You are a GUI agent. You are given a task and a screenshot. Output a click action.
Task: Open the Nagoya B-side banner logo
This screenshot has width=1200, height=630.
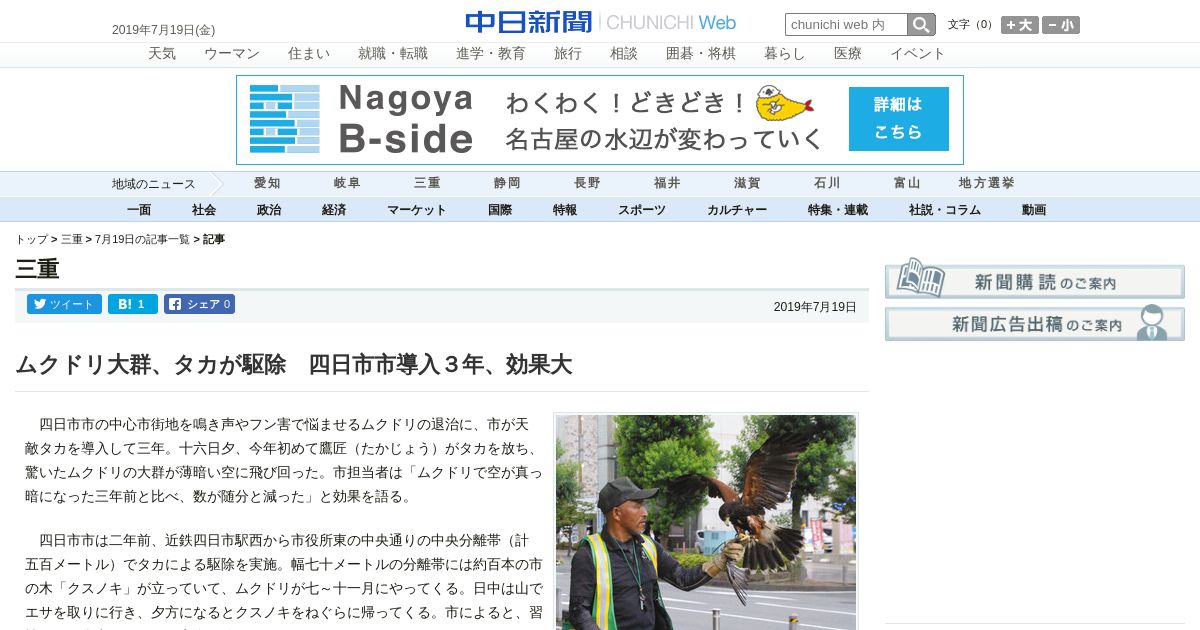tap(362, 119)
